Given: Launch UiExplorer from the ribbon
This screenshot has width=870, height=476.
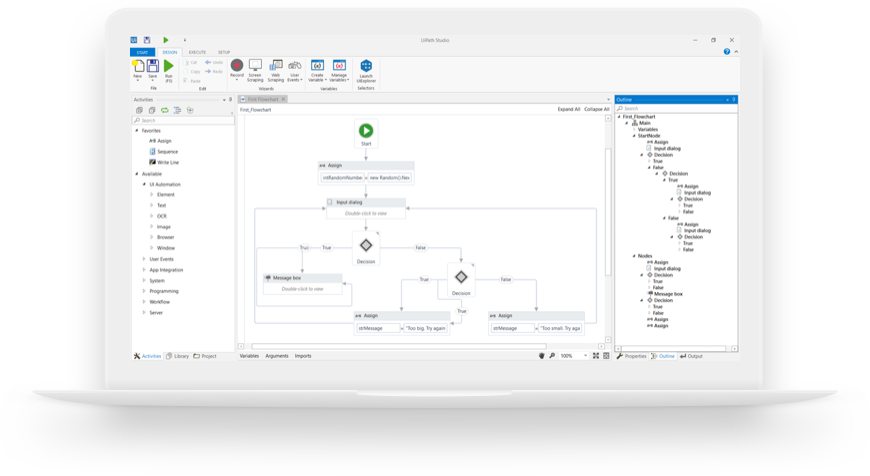Looking at the screenshot, I should pos(366,71).
